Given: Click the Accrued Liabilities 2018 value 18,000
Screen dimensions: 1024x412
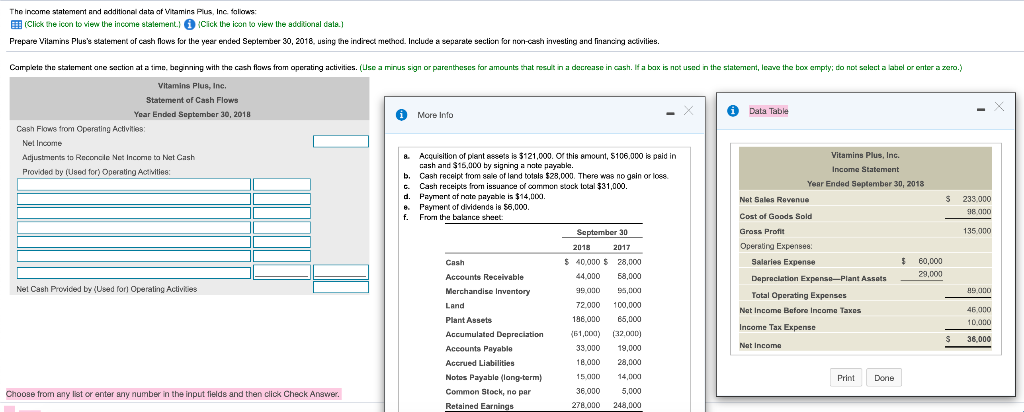Looking at the screenshot, I should pos(587,363).
